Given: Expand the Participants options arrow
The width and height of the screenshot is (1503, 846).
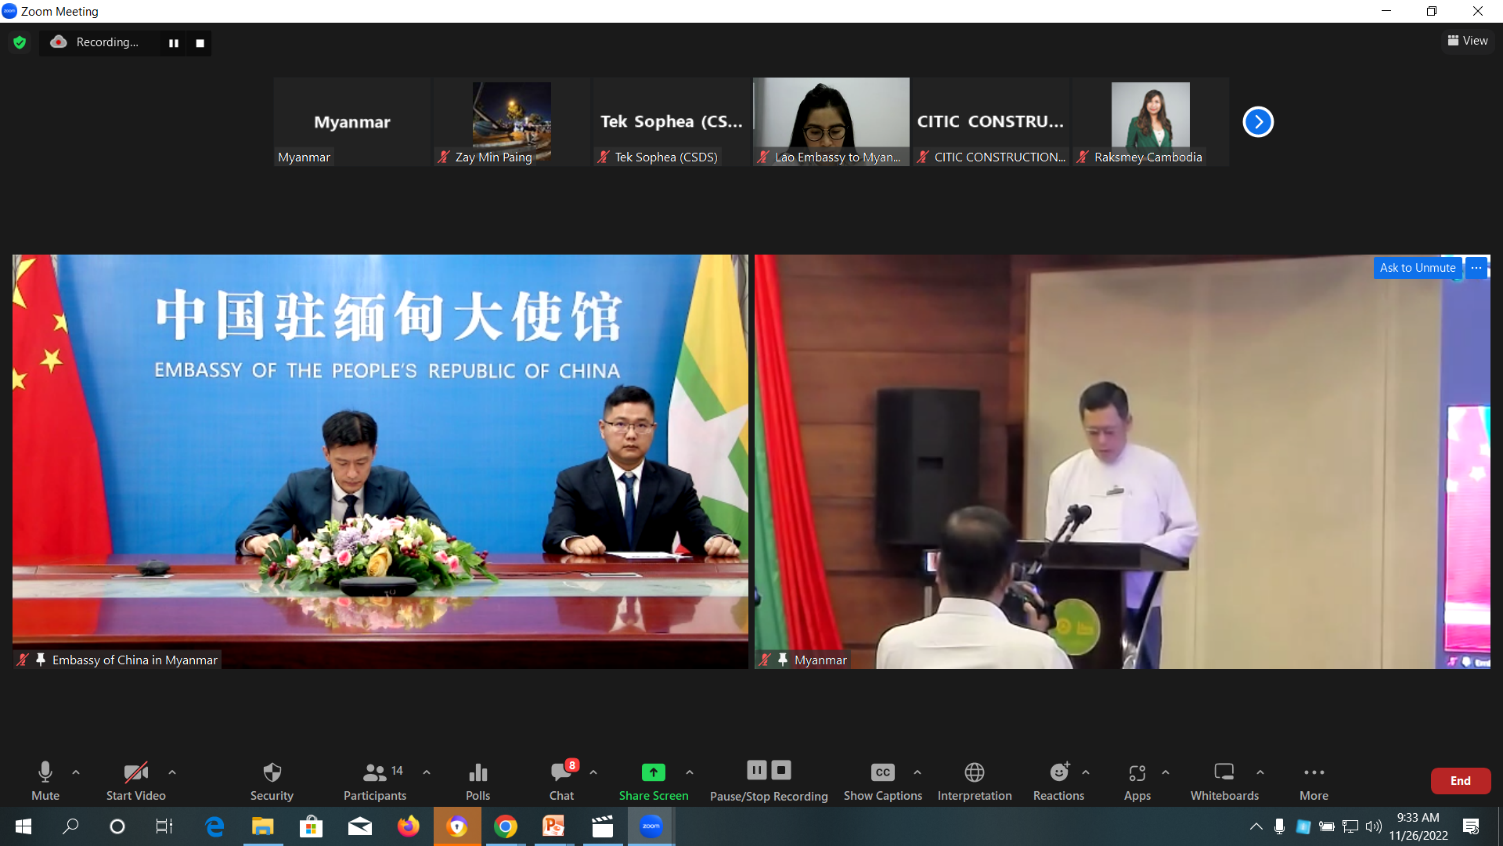Looking at the screenshot, I should tap(427, 772).
